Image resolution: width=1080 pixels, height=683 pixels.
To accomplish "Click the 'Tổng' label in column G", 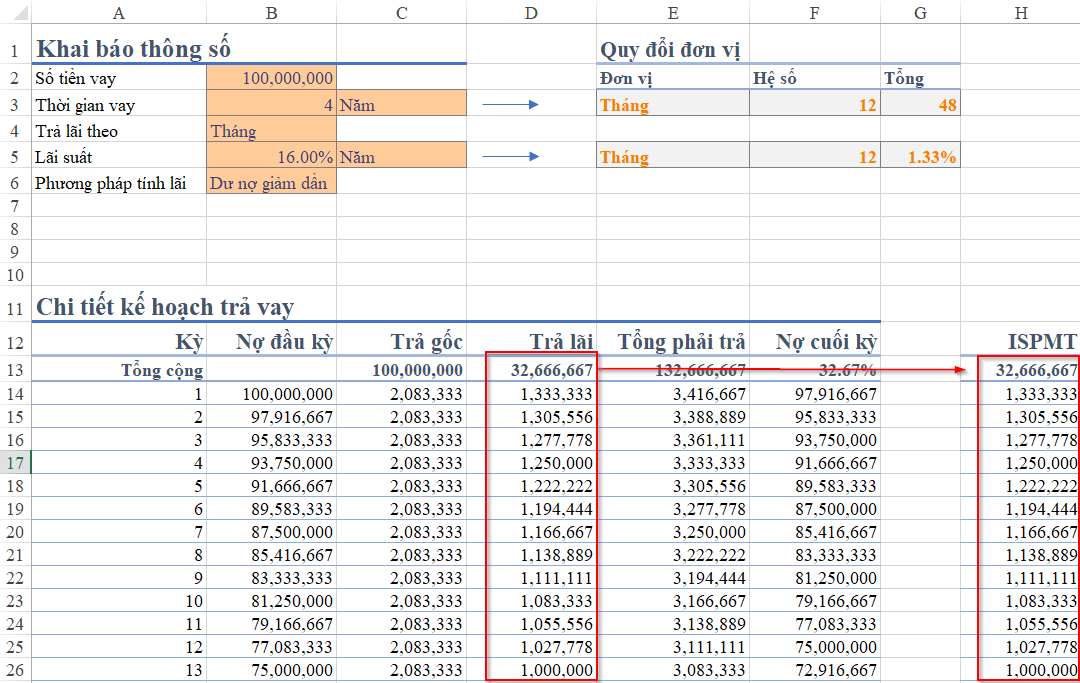I will click(x=904, y=78).
